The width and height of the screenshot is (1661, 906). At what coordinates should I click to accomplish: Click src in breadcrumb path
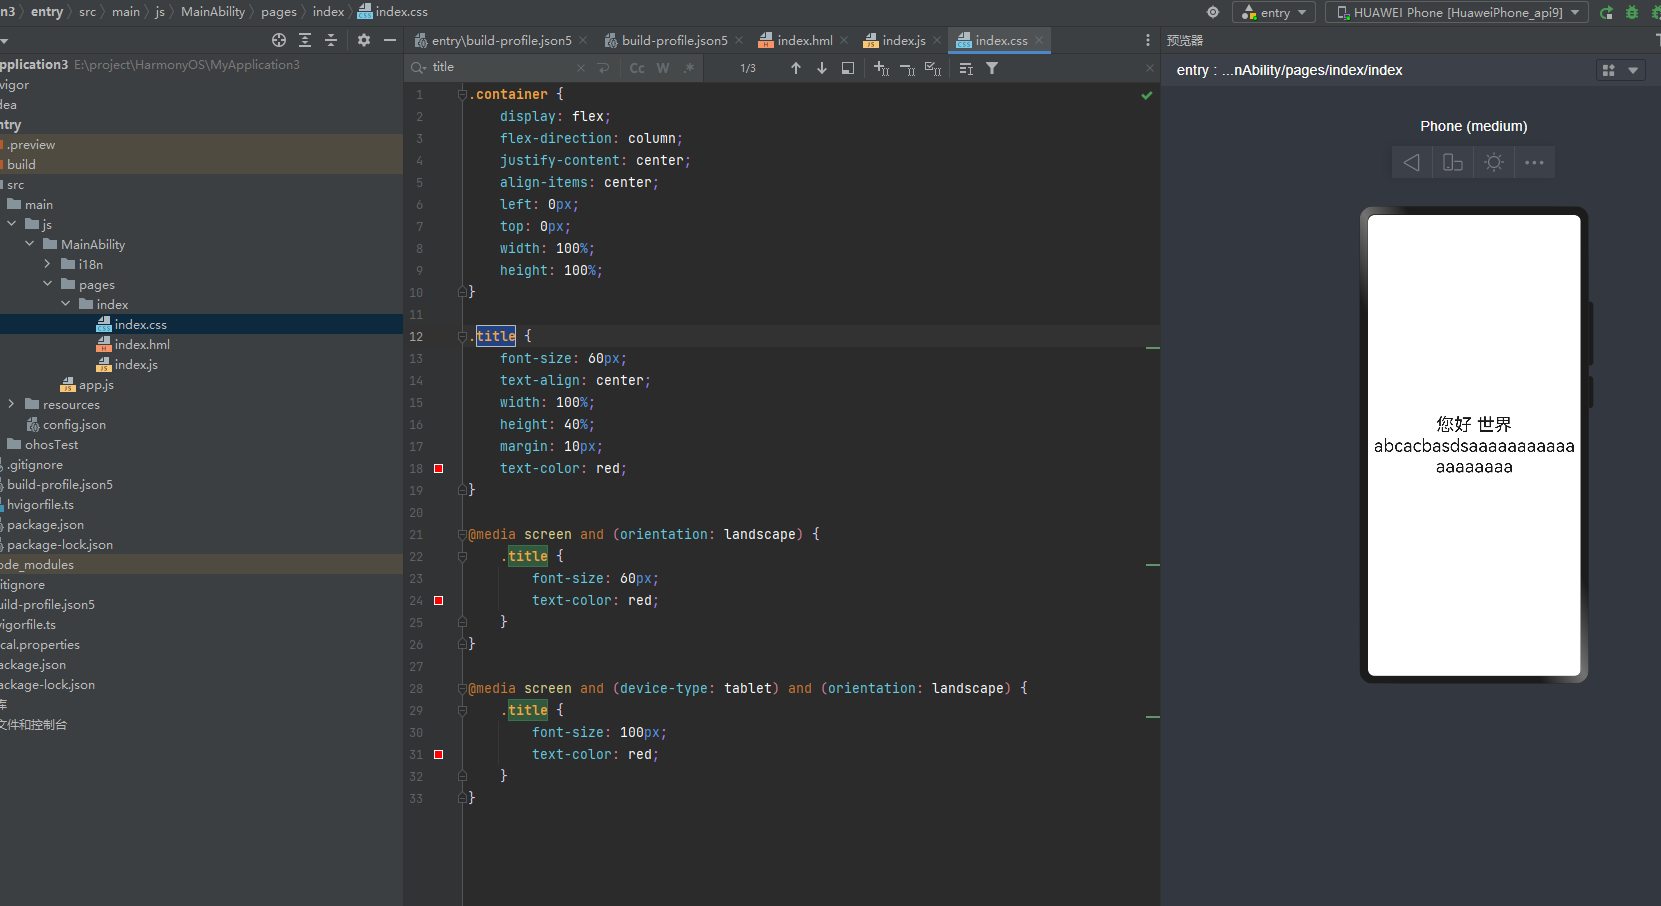point(88,12)
